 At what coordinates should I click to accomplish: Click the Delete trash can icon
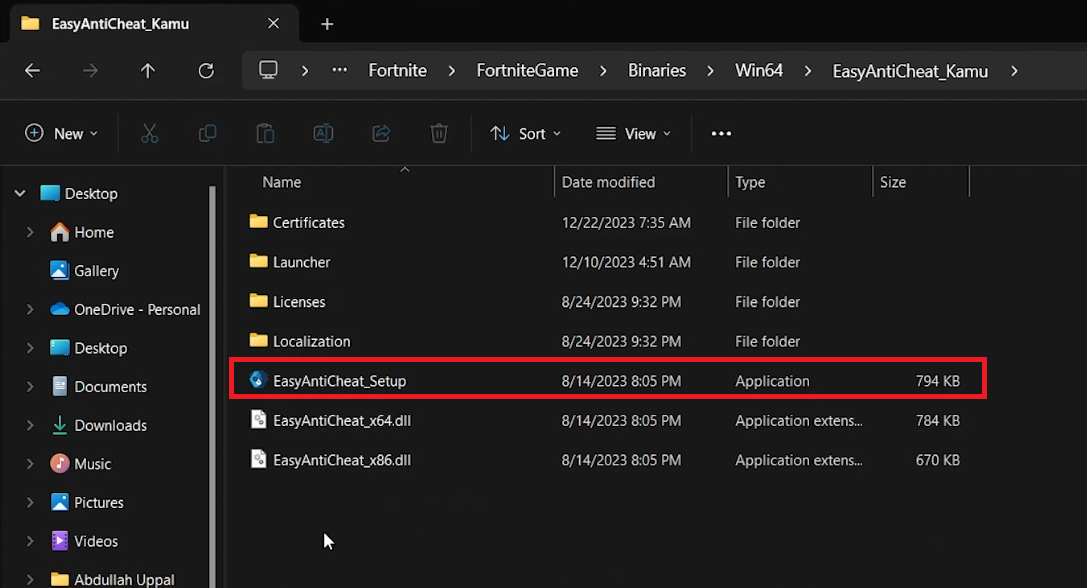[438, 133]
